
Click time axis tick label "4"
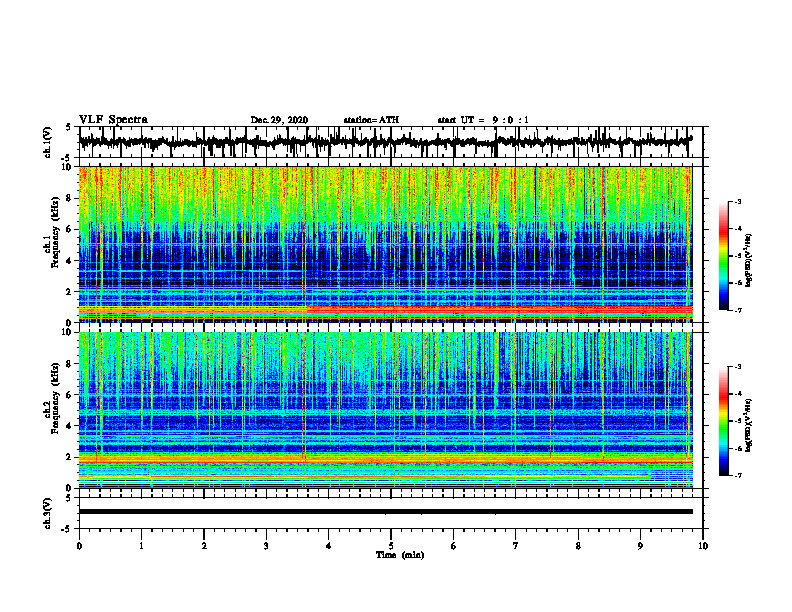[329, 546]
